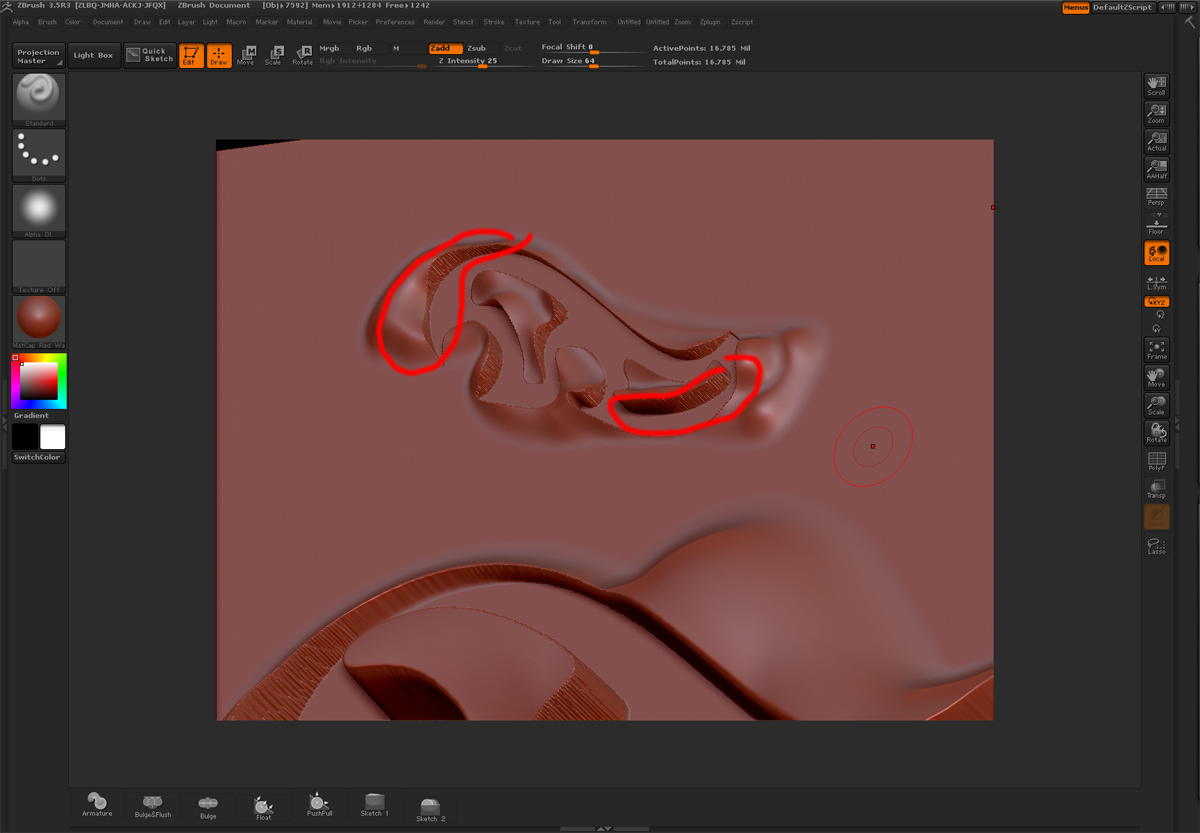1200x833 pixels.
Task: Click the Zoom navigation icon
Action: (1156, 113)
